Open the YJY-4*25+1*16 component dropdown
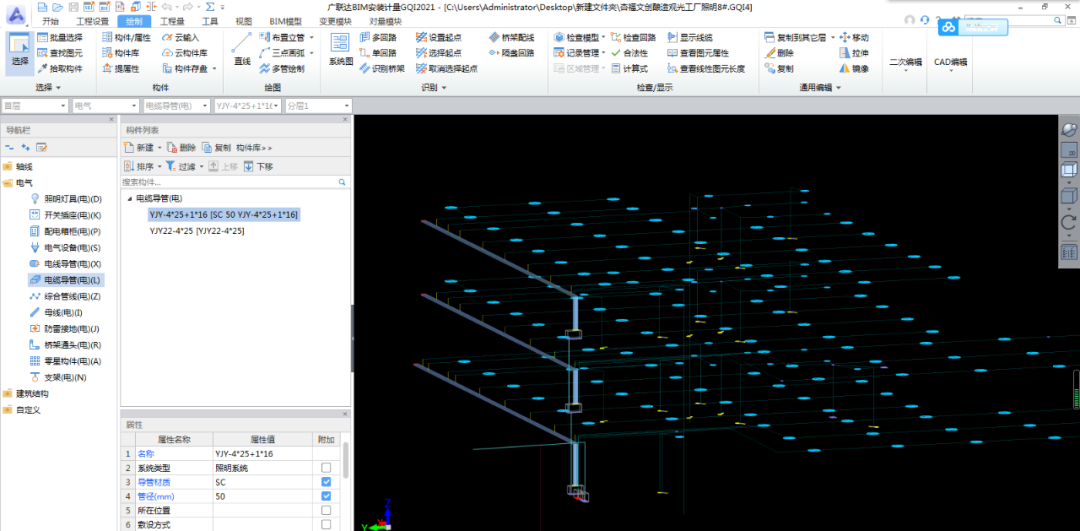 (247, 106)
